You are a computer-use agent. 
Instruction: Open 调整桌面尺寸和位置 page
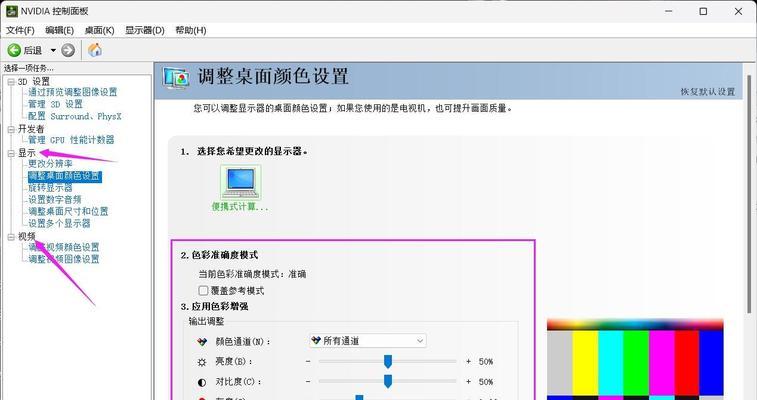[68, 211]
